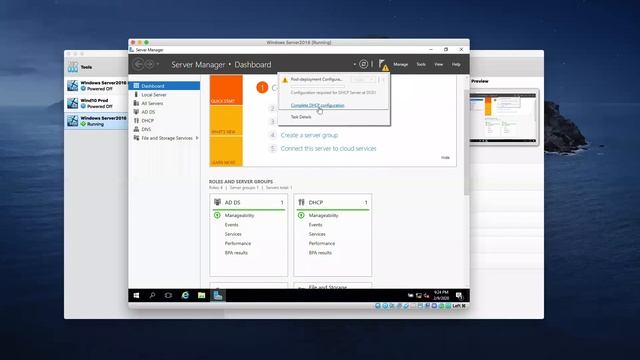Image resolution: width=640 pixels, height=360 pixels.
Task: Click Events in the DHCP tile
Action: [x=316, y=225]
